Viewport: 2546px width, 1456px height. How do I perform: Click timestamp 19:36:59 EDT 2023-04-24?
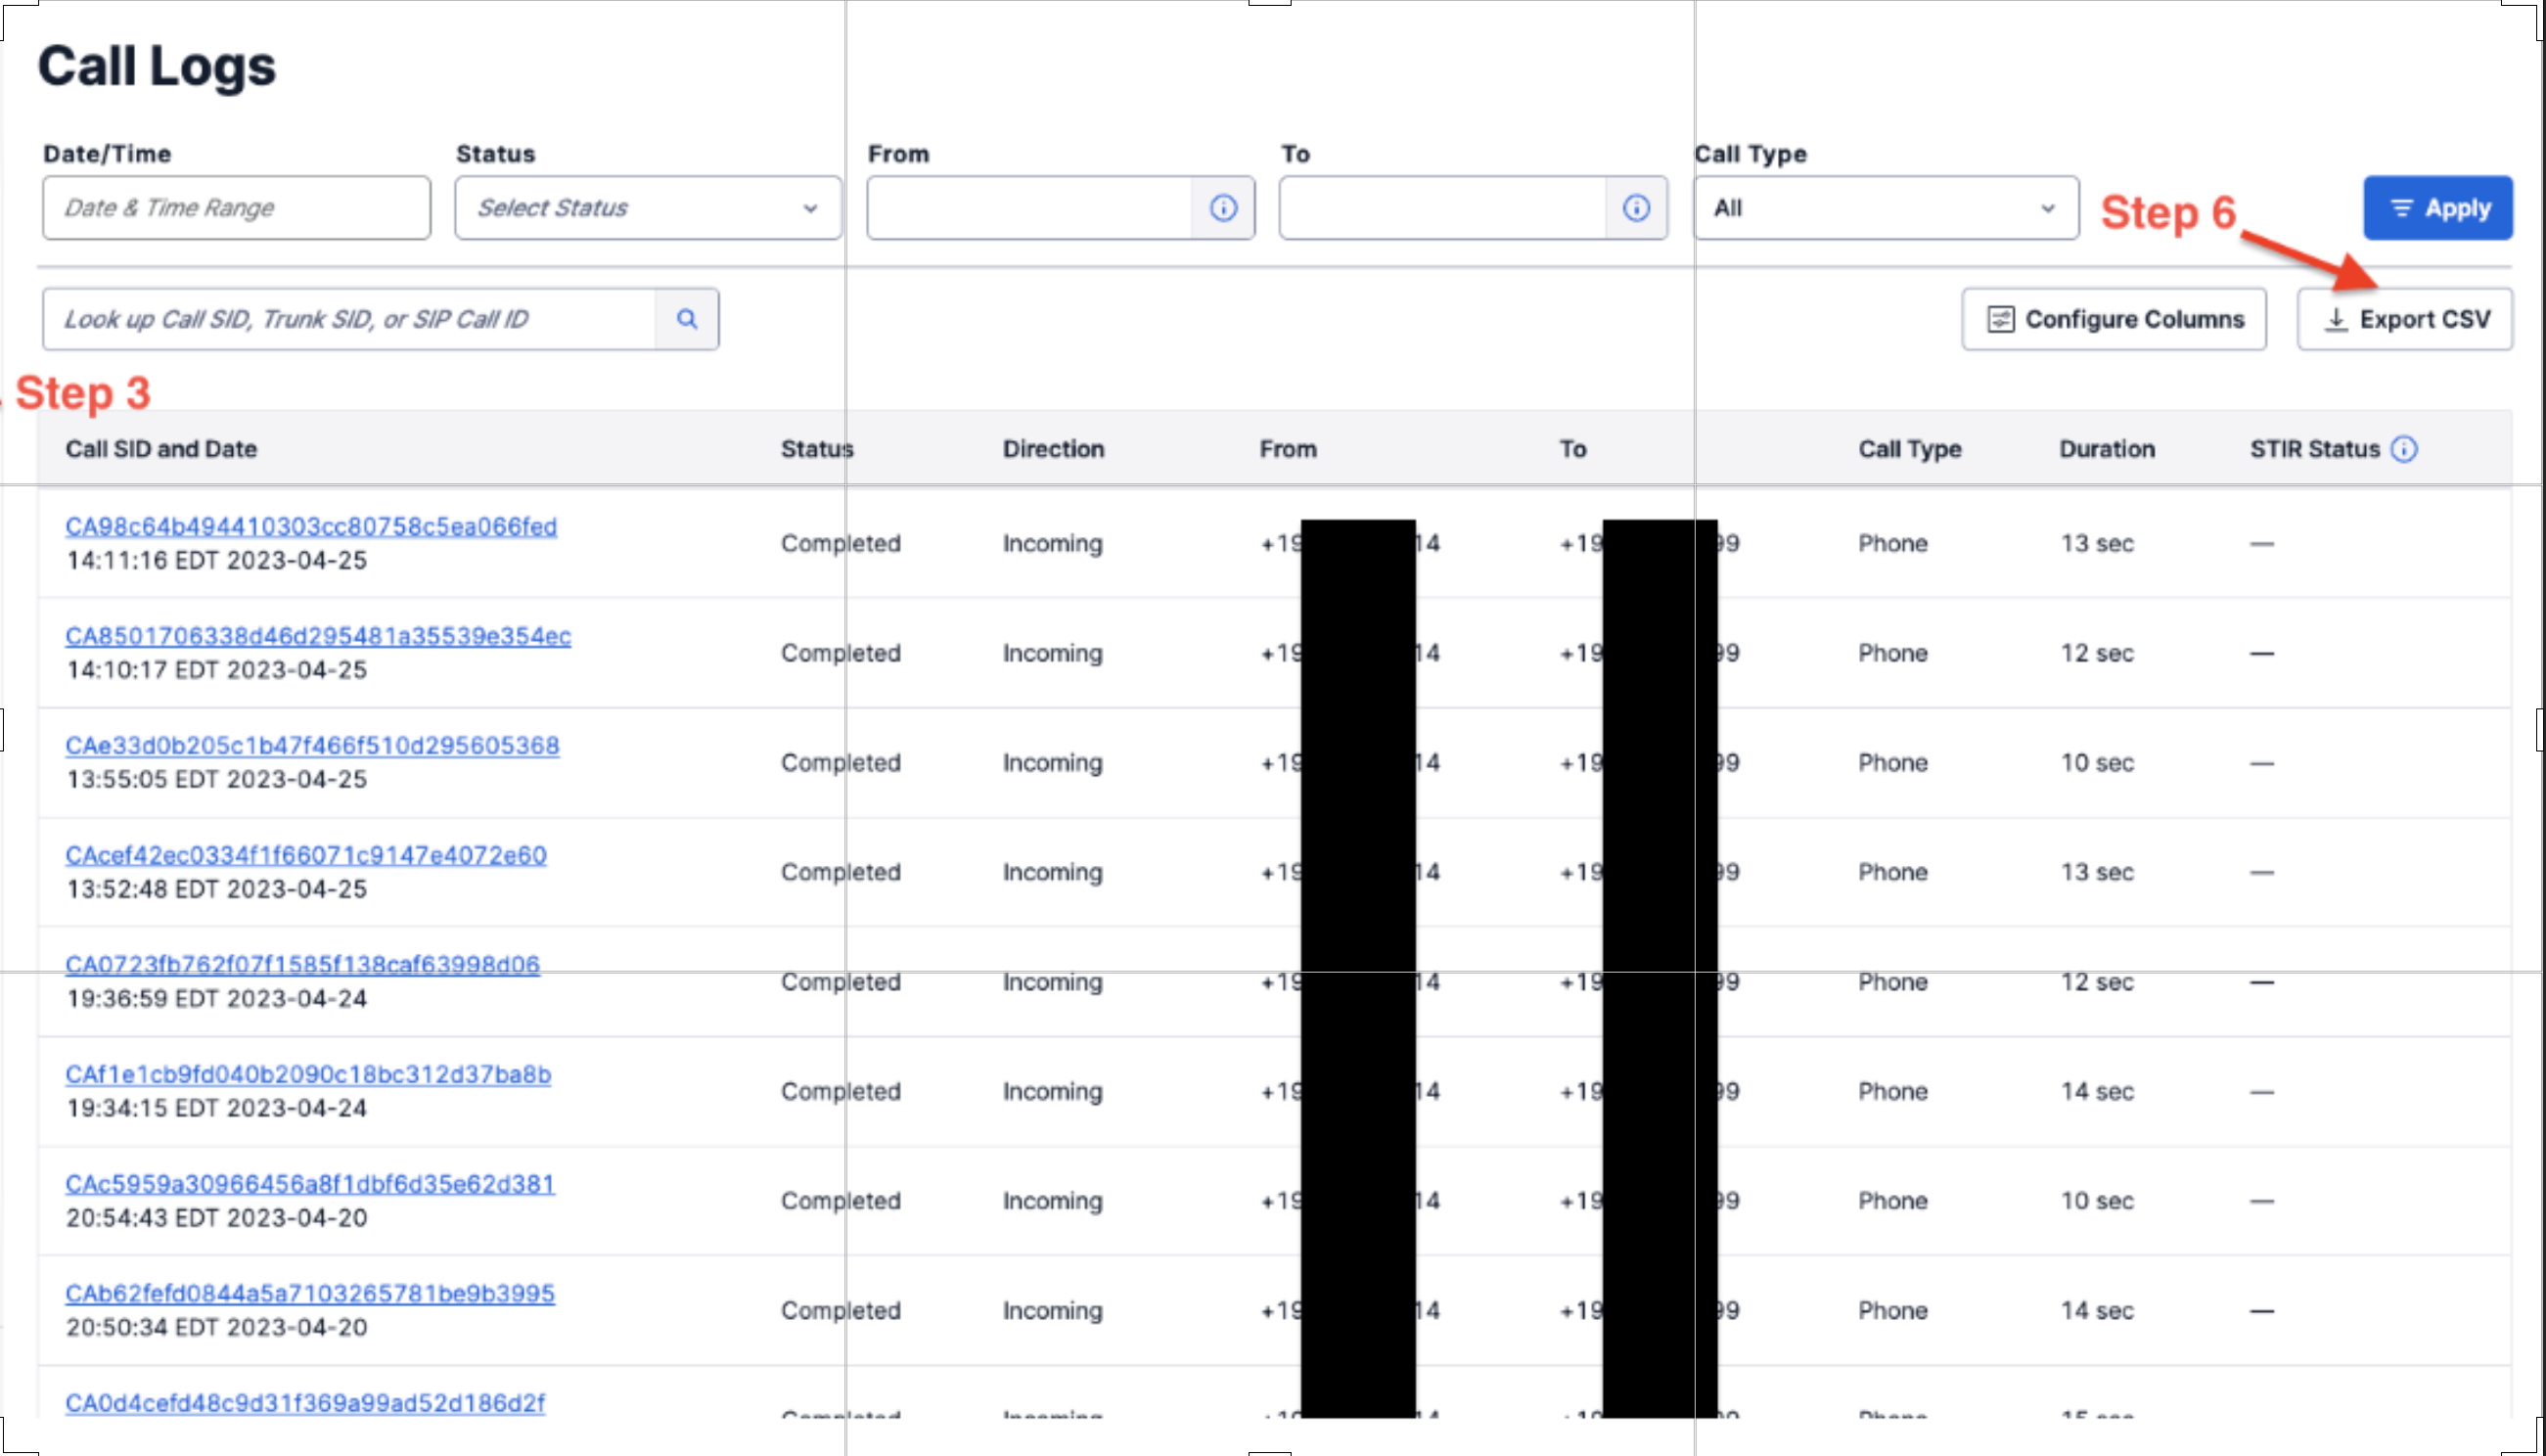pyautogui.click(x=217, y=998)
